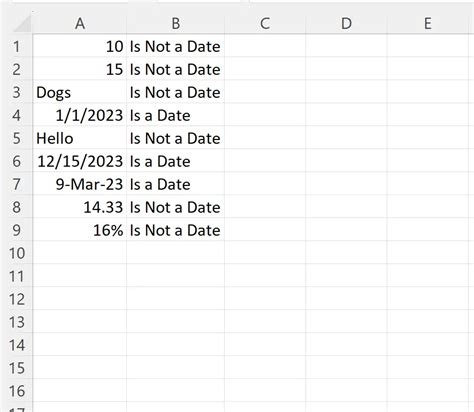Screen dimensions: 474x412
Task: Select cell showing 9-Mar-23
Action: click(x=80, y=184)
